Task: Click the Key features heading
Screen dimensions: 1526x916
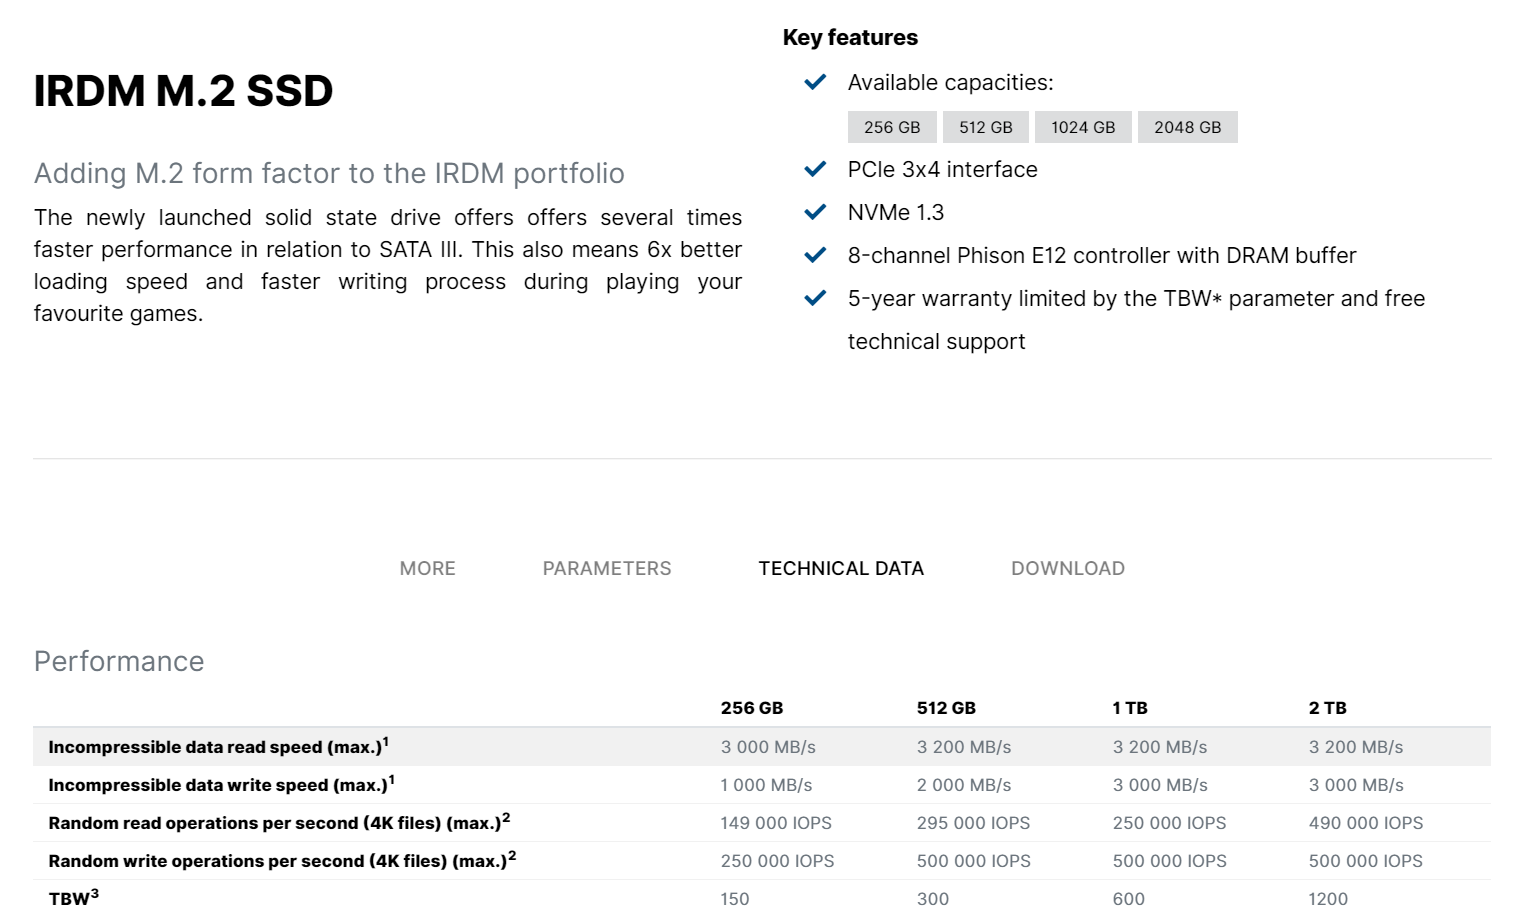Action: 850,37
